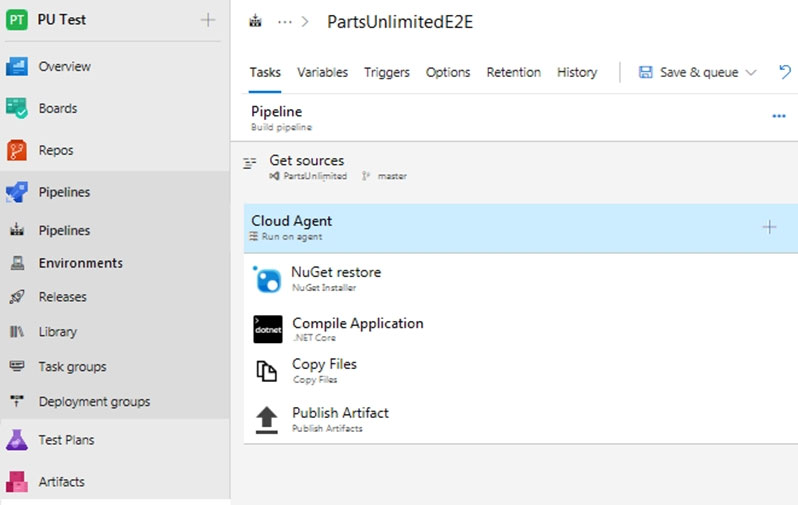Click the NuGet restore task icon

(x=267, y=279)
